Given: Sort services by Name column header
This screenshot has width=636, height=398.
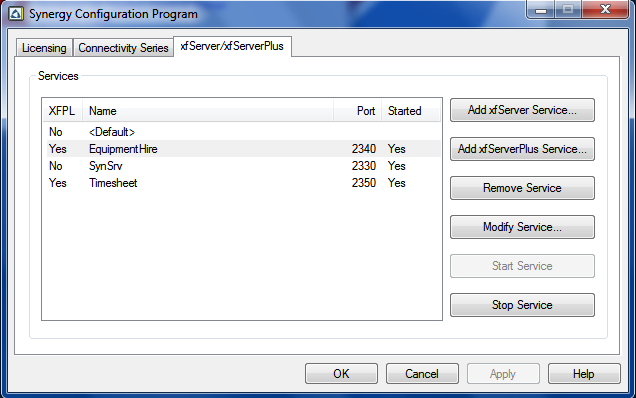Looking at the screenshot, I should point(208,111).
